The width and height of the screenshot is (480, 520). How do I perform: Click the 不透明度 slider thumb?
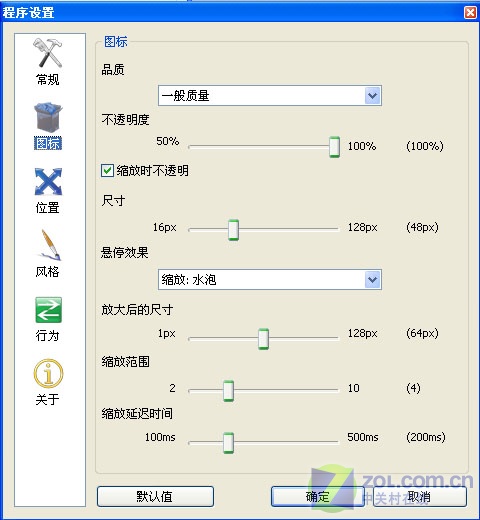[x=334, y=147]
